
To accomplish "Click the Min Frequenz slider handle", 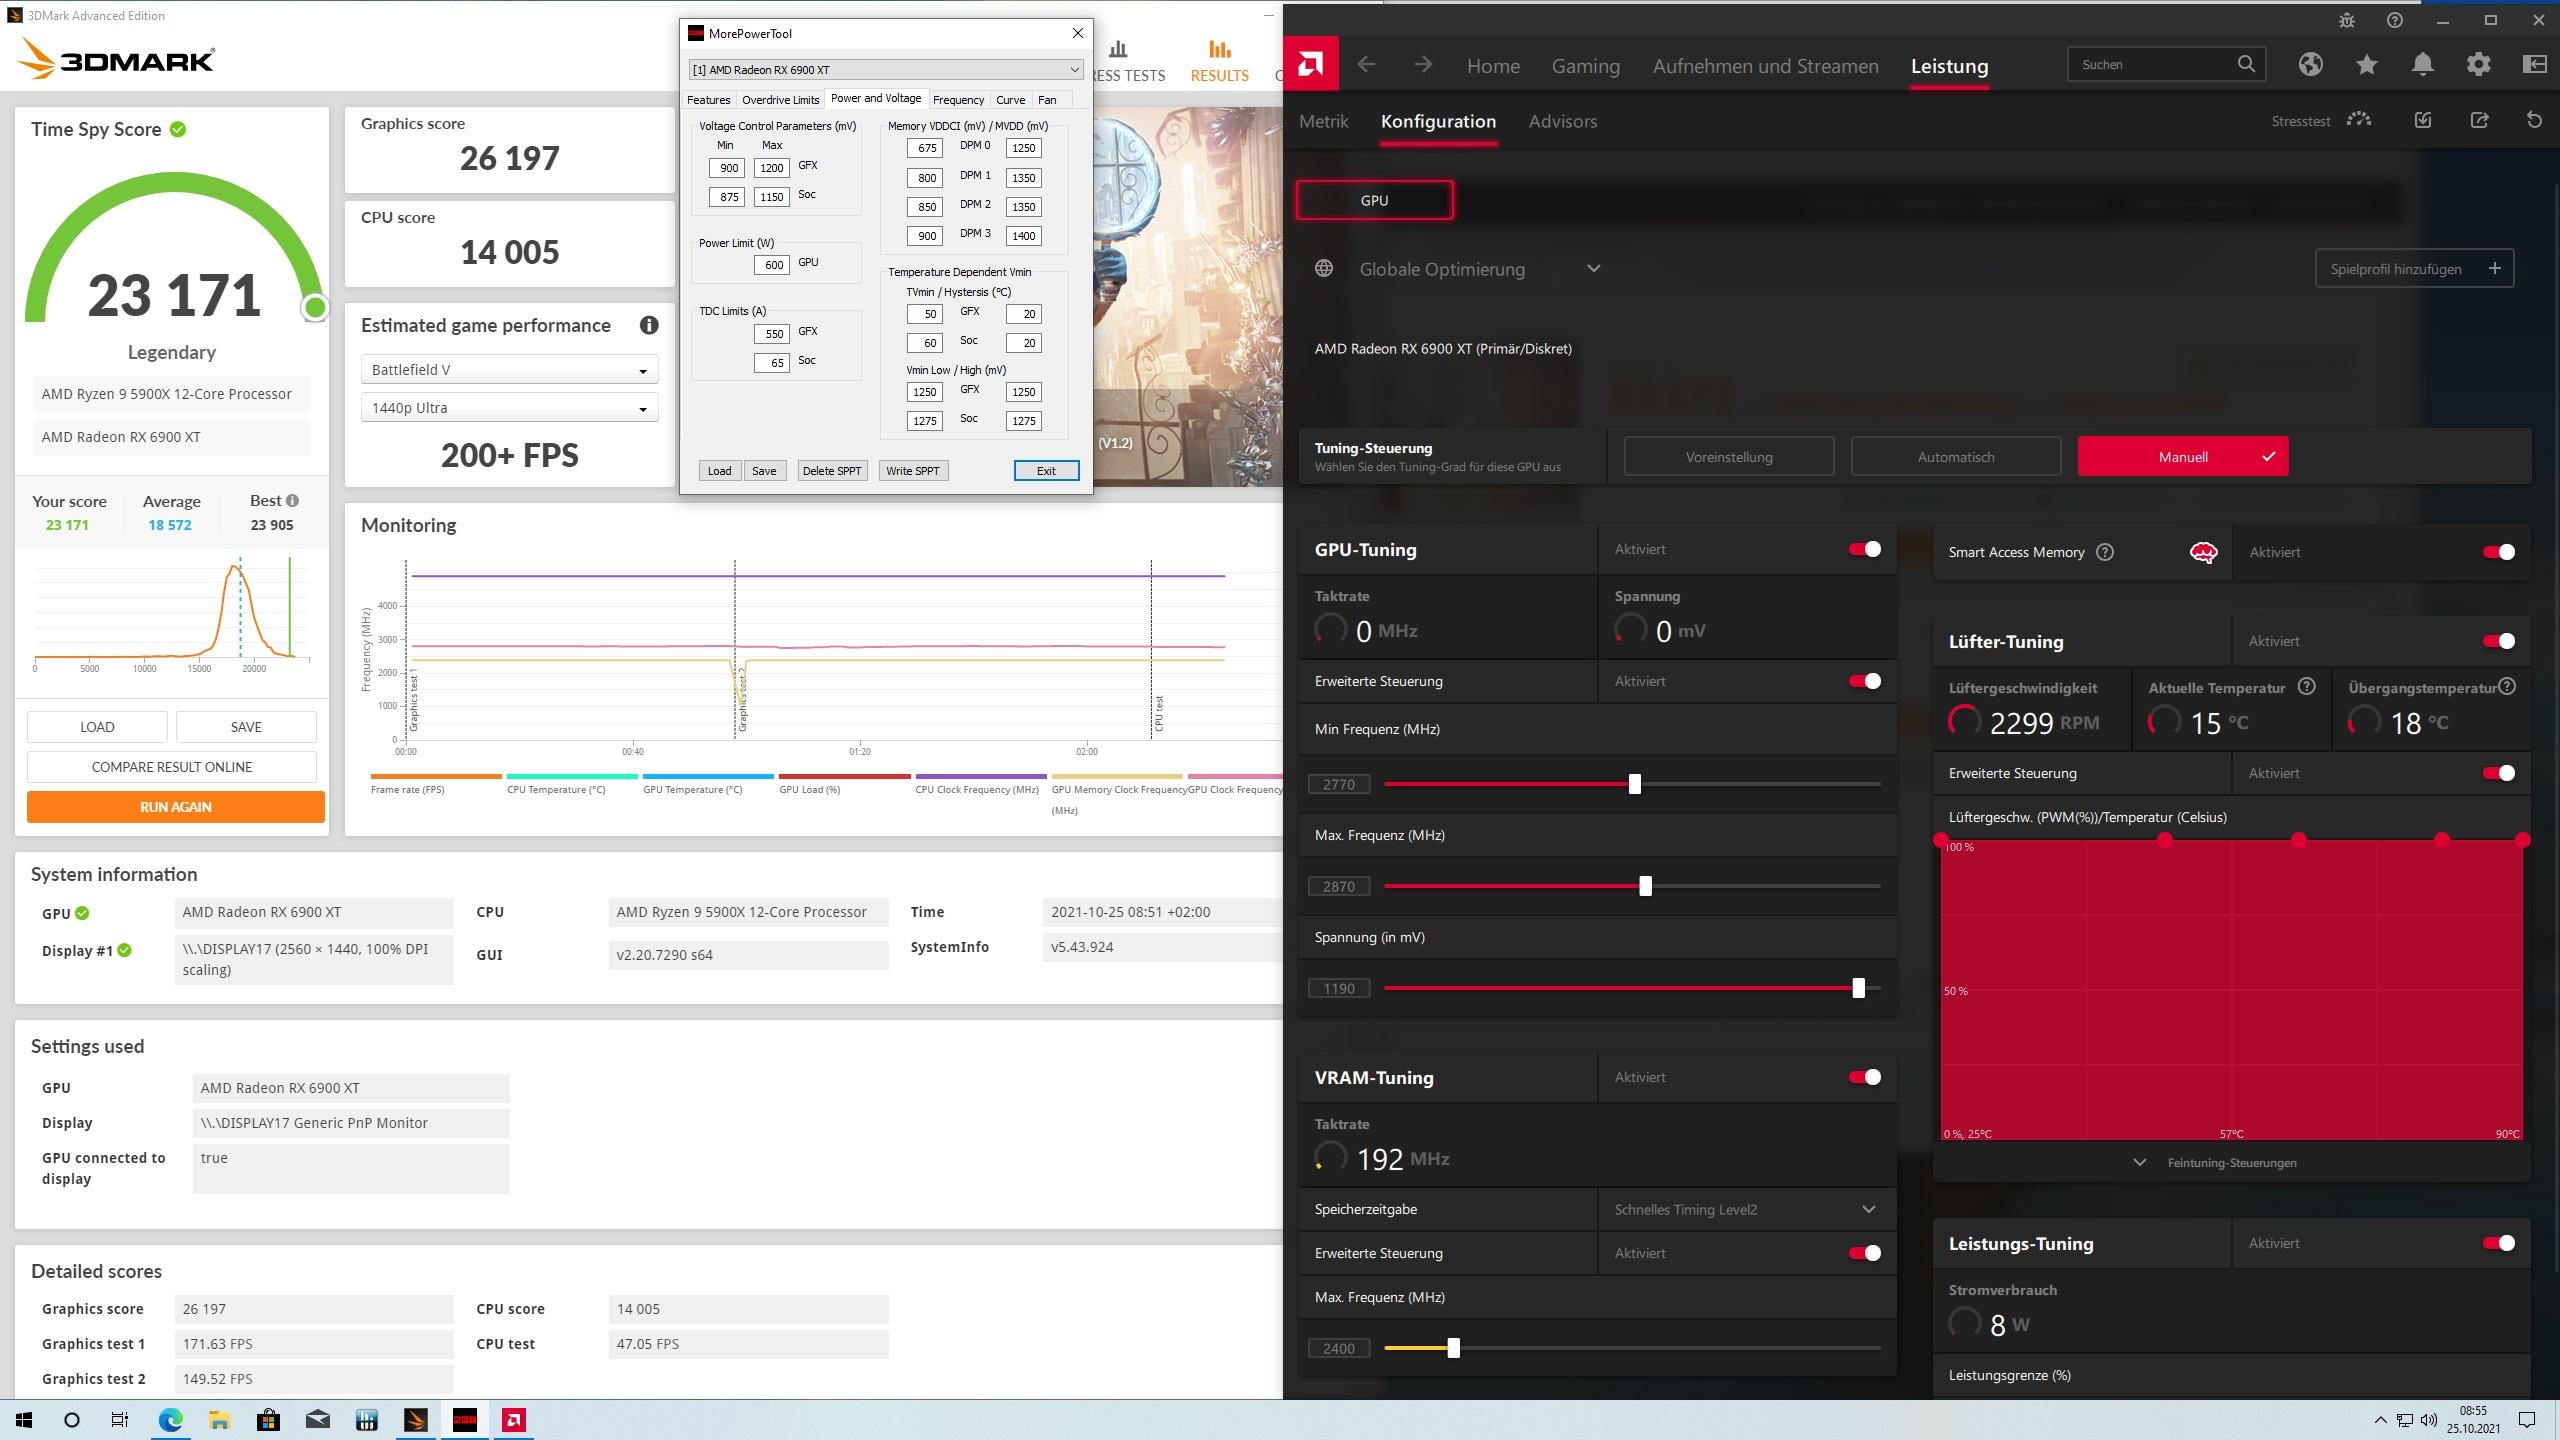I will 1634,784.
